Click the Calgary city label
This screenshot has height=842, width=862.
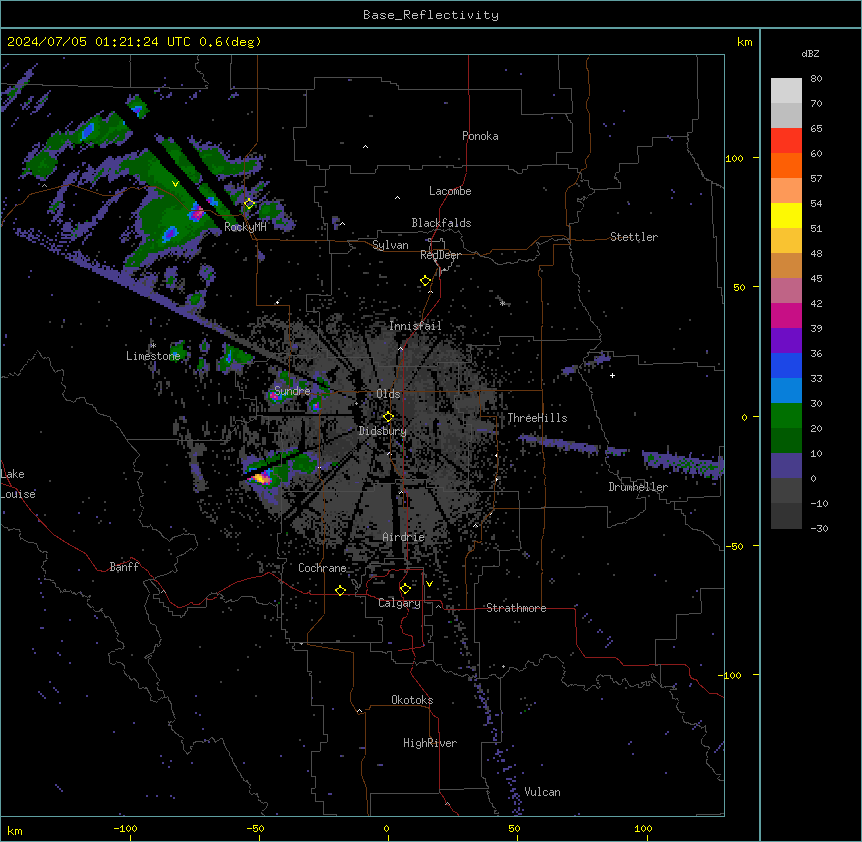pyautogui.click(x=399, y=603)
